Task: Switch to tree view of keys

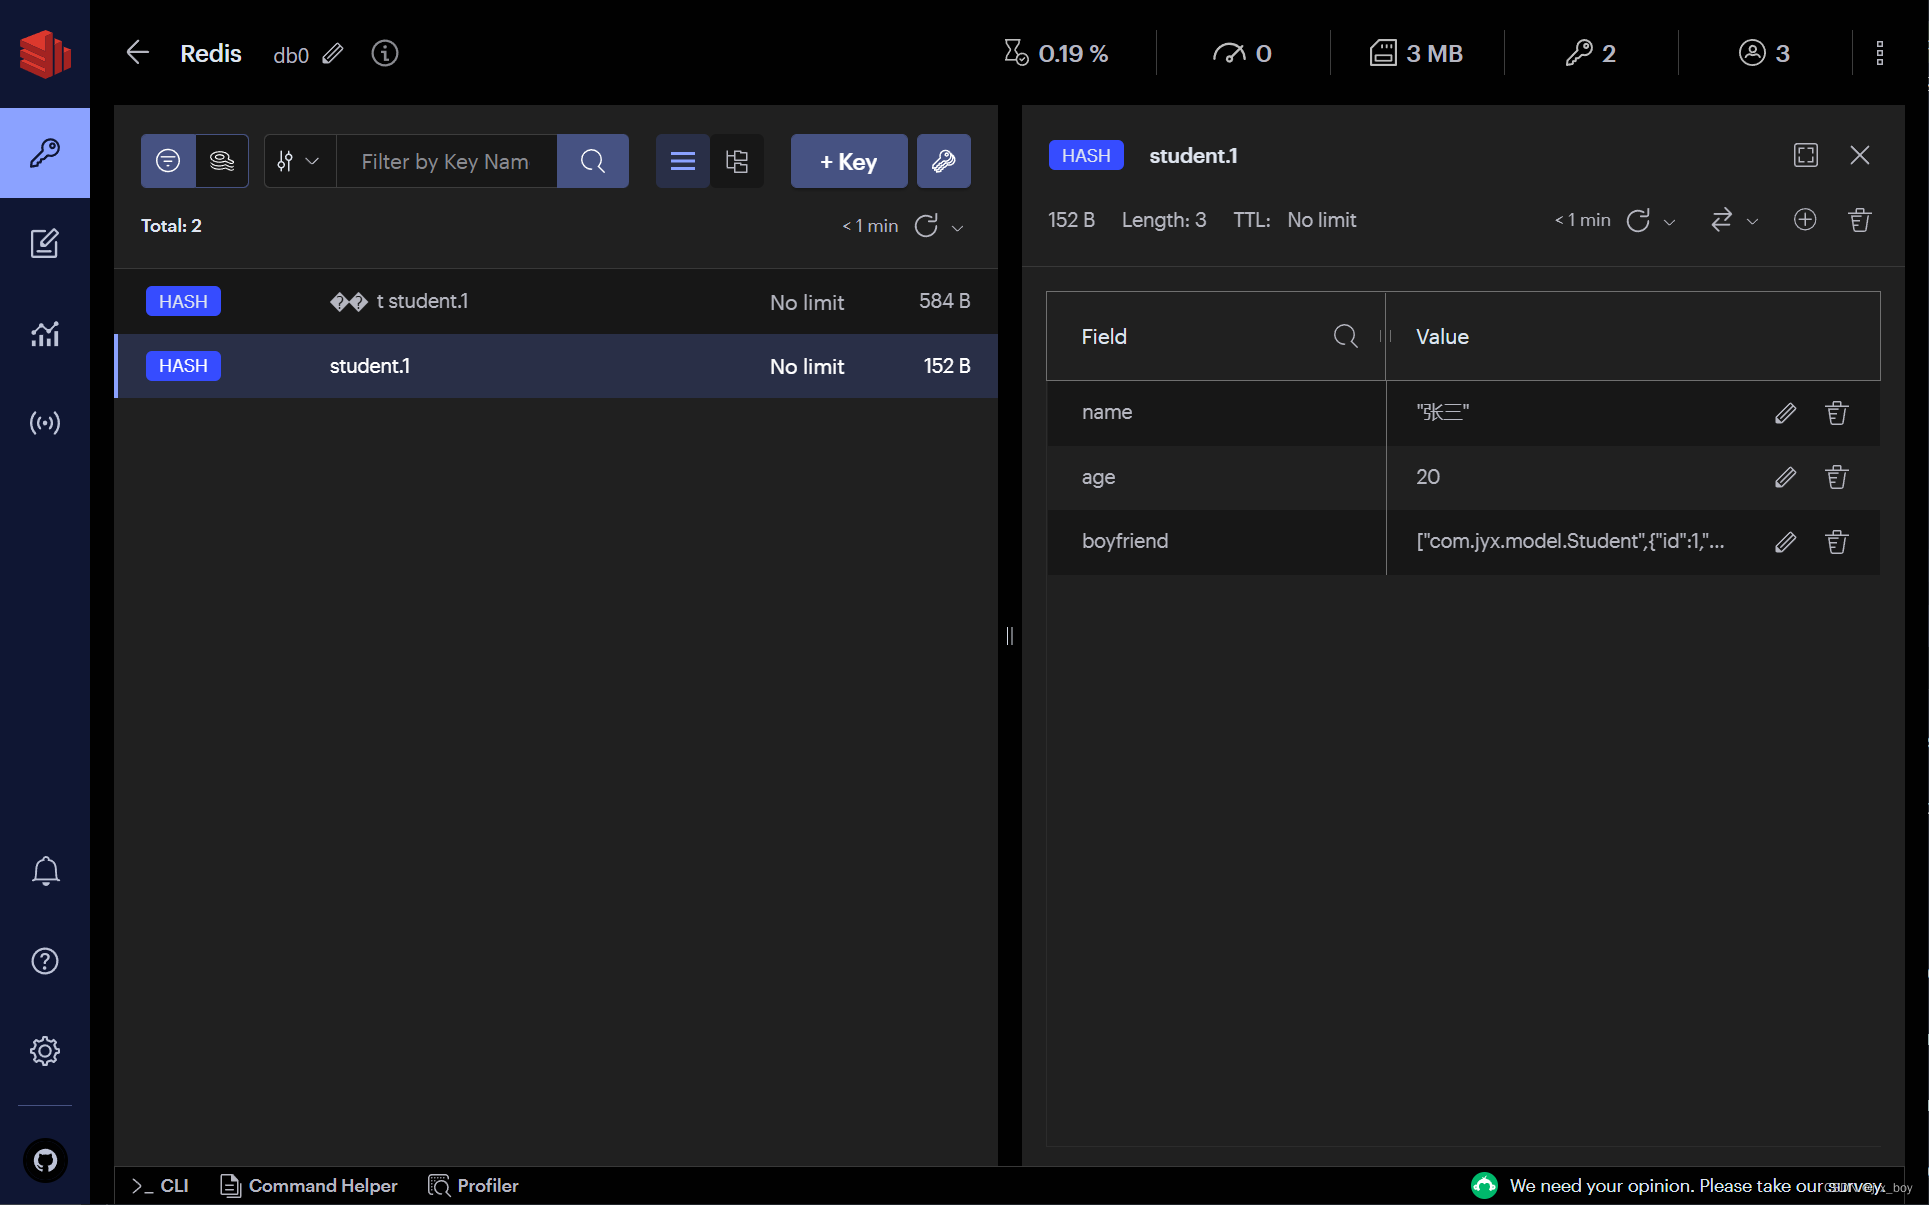Action: point(737,161)
